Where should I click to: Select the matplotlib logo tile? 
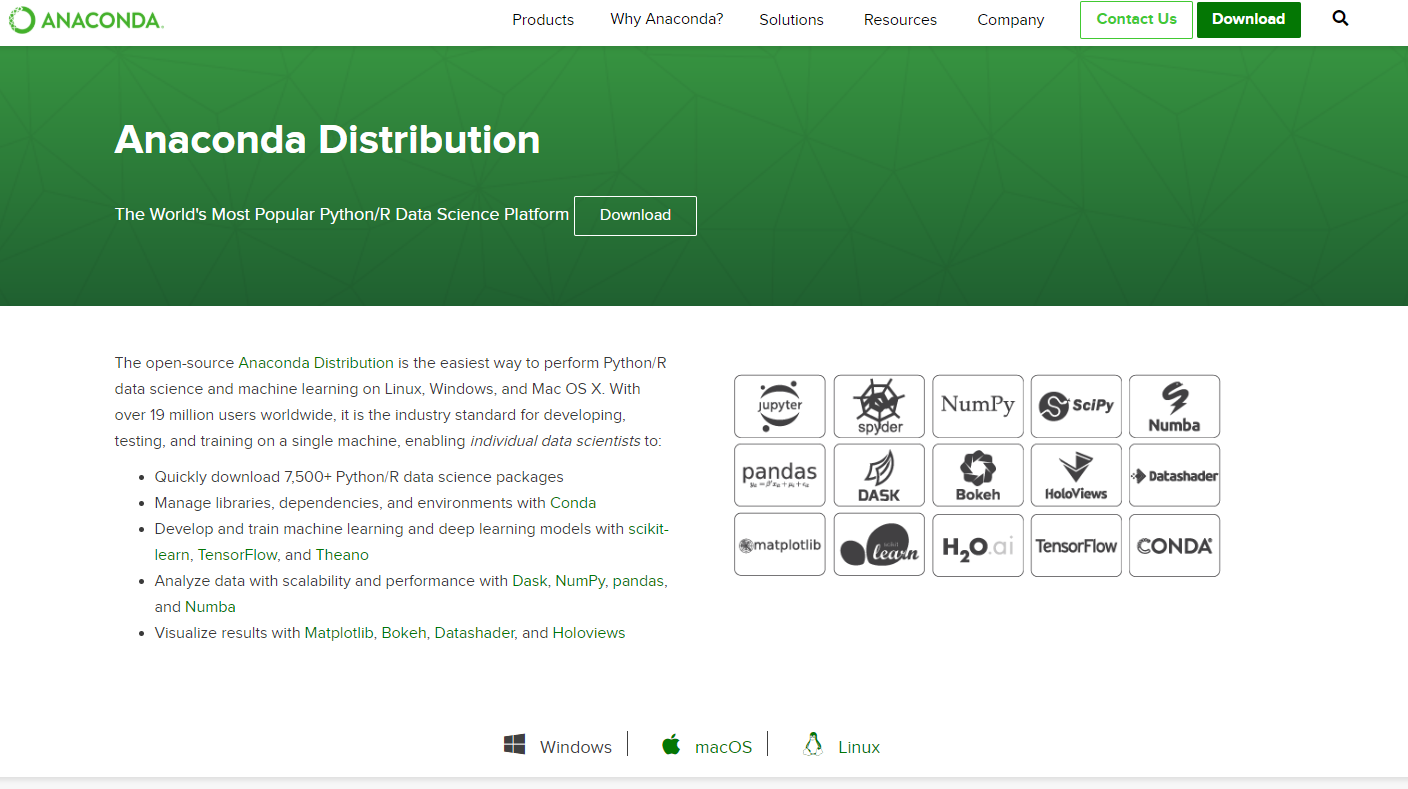pyautogui.click(x=780, y=545)
